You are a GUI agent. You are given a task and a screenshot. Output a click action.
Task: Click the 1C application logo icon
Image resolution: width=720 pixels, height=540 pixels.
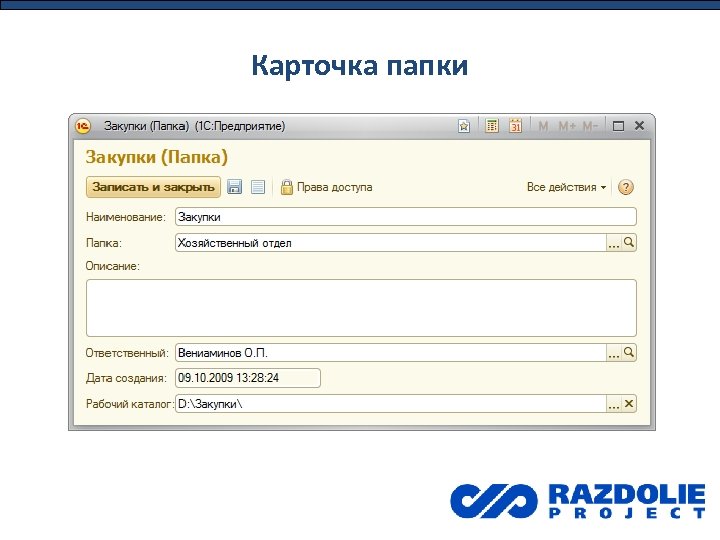(x=83, y=126)
